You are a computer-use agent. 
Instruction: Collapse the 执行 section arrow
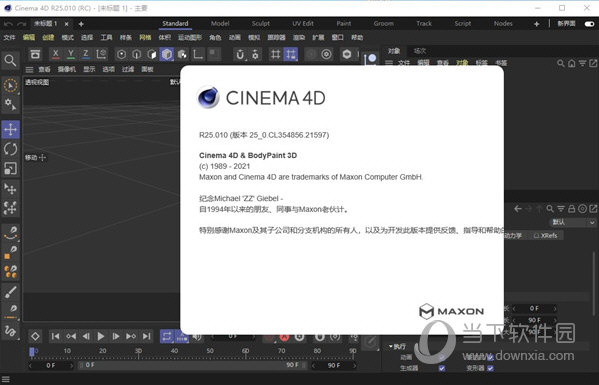click(391, 346)
